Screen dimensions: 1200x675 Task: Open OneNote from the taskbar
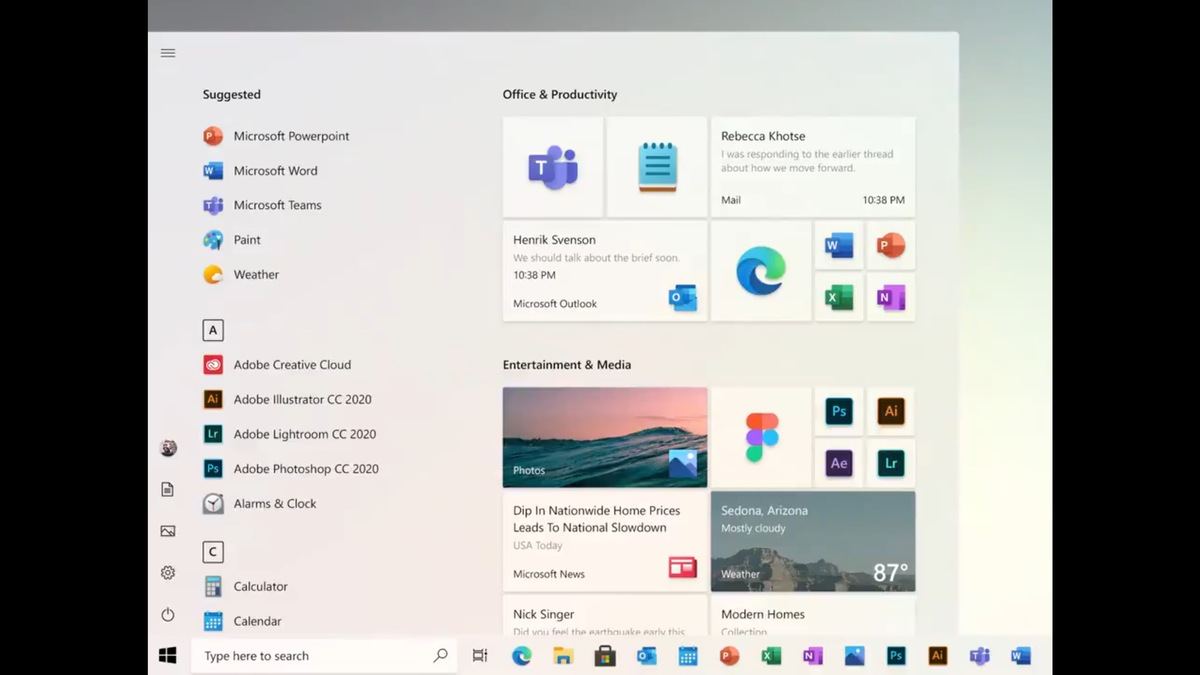pyautogui.click(x=812, y=656)
